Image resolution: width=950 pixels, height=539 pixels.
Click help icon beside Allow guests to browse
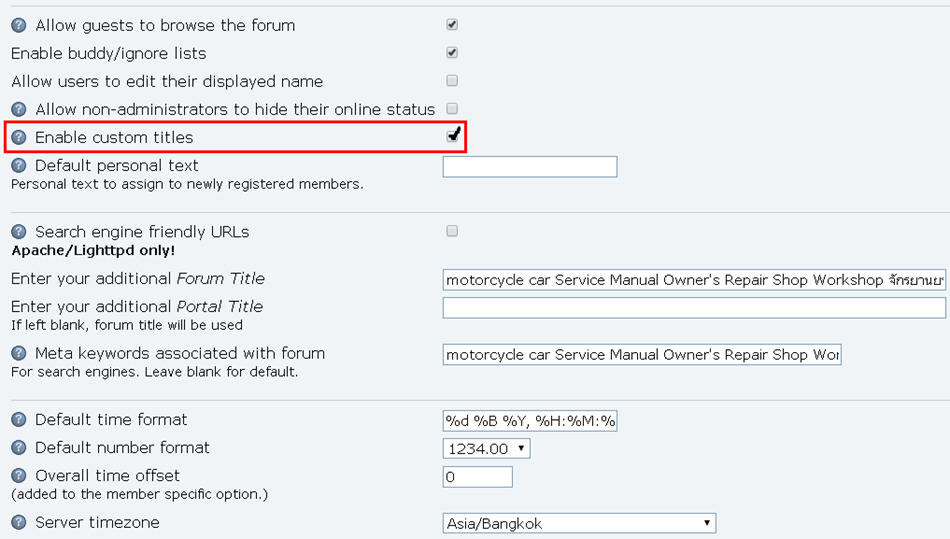click(x=19, y=25)
